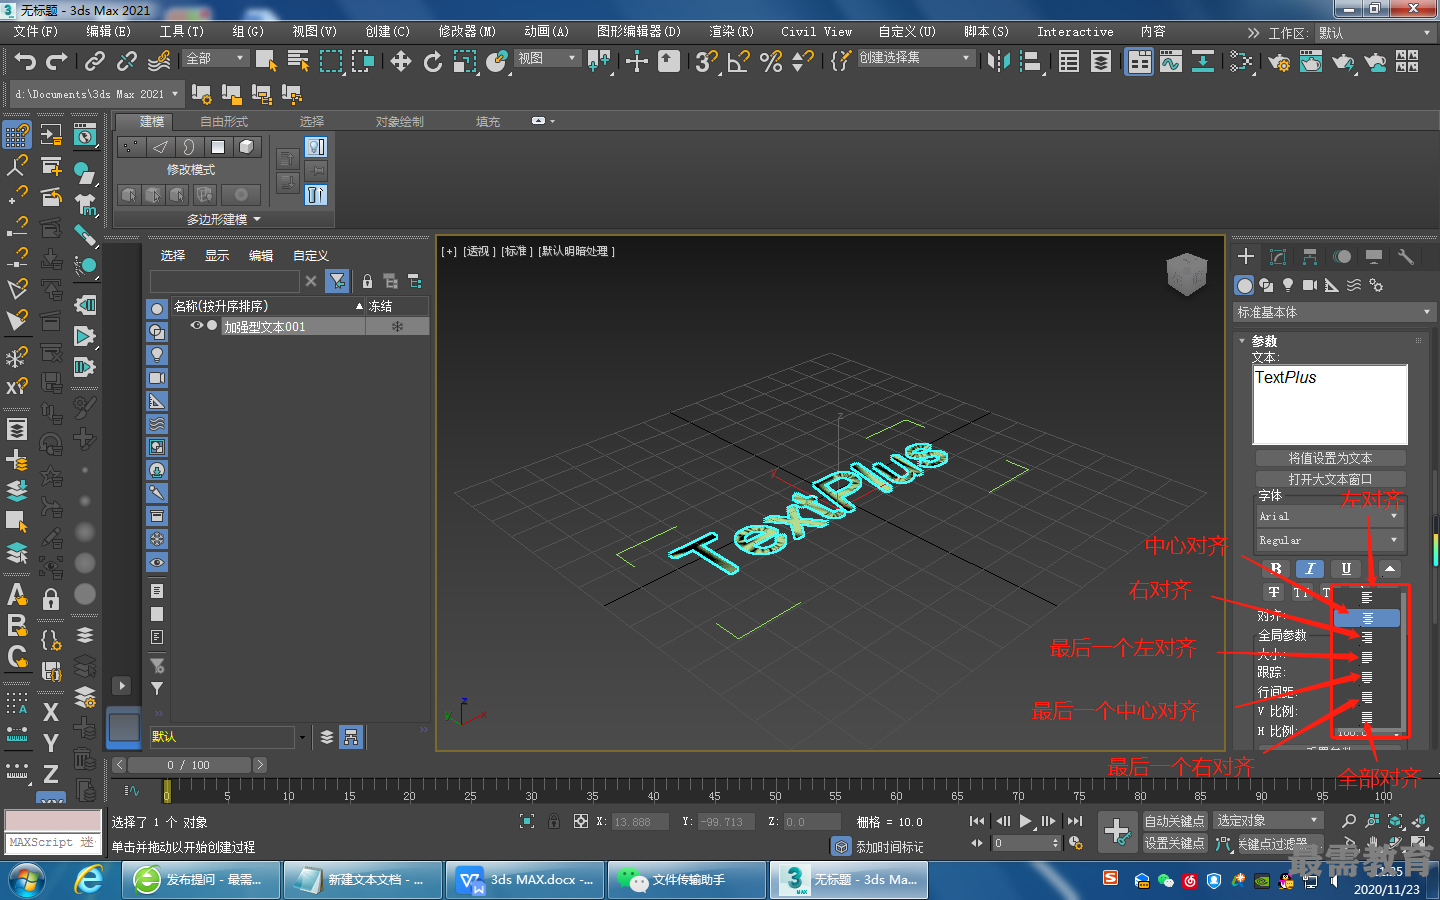Activate the Select and Scale tool
The width and height of the screenshot is (1440, 900).
pos(464,61)
